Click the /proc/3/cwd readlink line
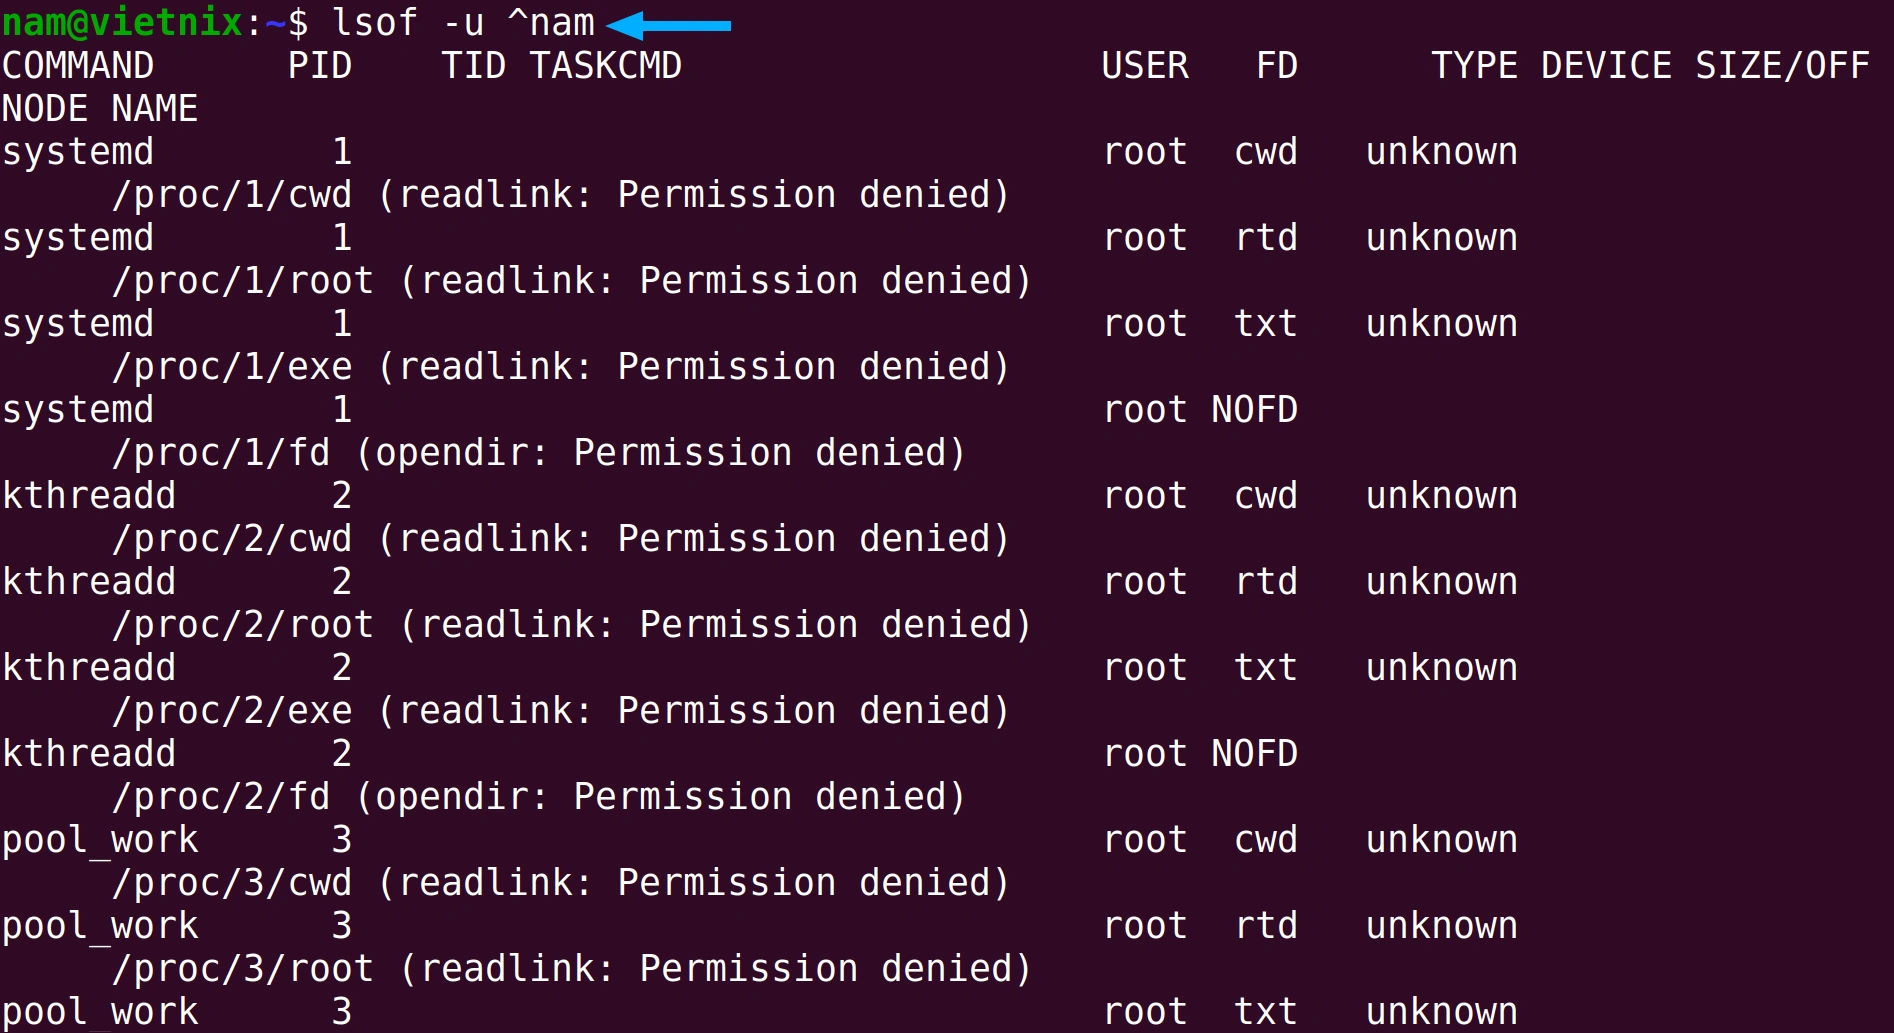The width and height of the screenshot is (1894, 1033). [x=561, y=883]
